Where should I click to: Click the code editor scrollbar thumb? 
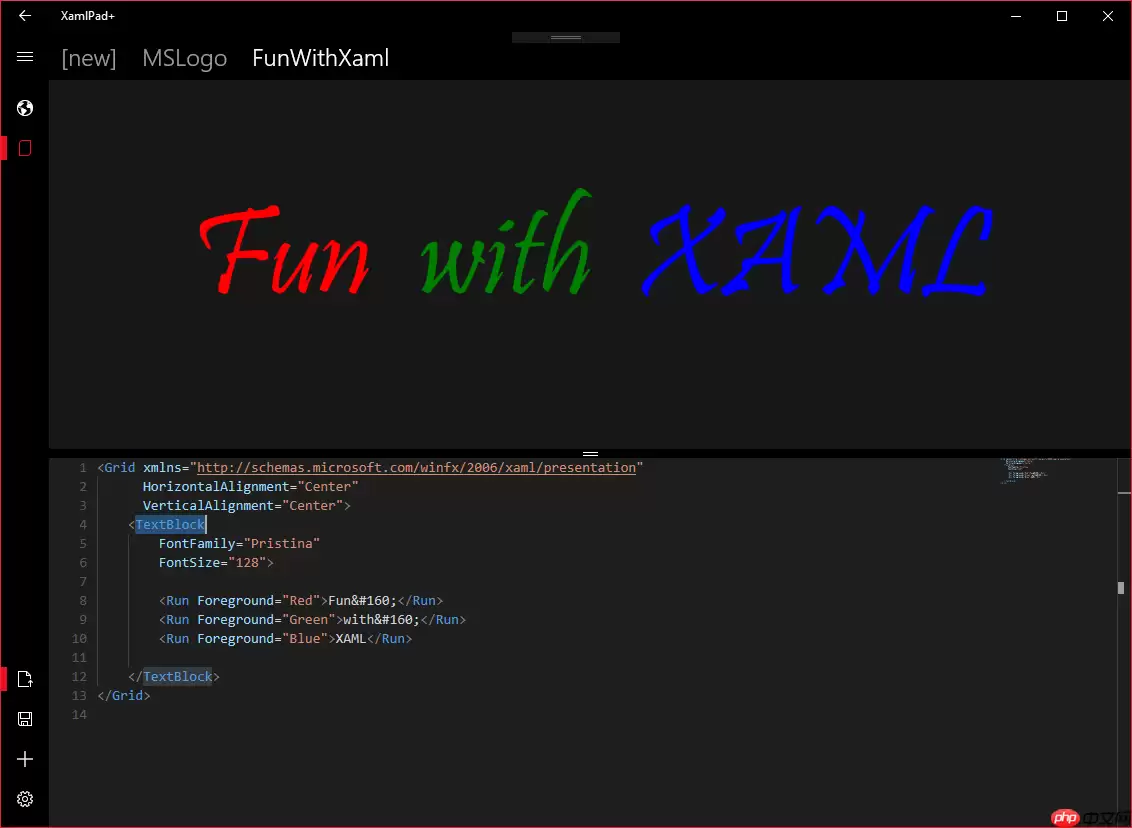pos(1119,587)
